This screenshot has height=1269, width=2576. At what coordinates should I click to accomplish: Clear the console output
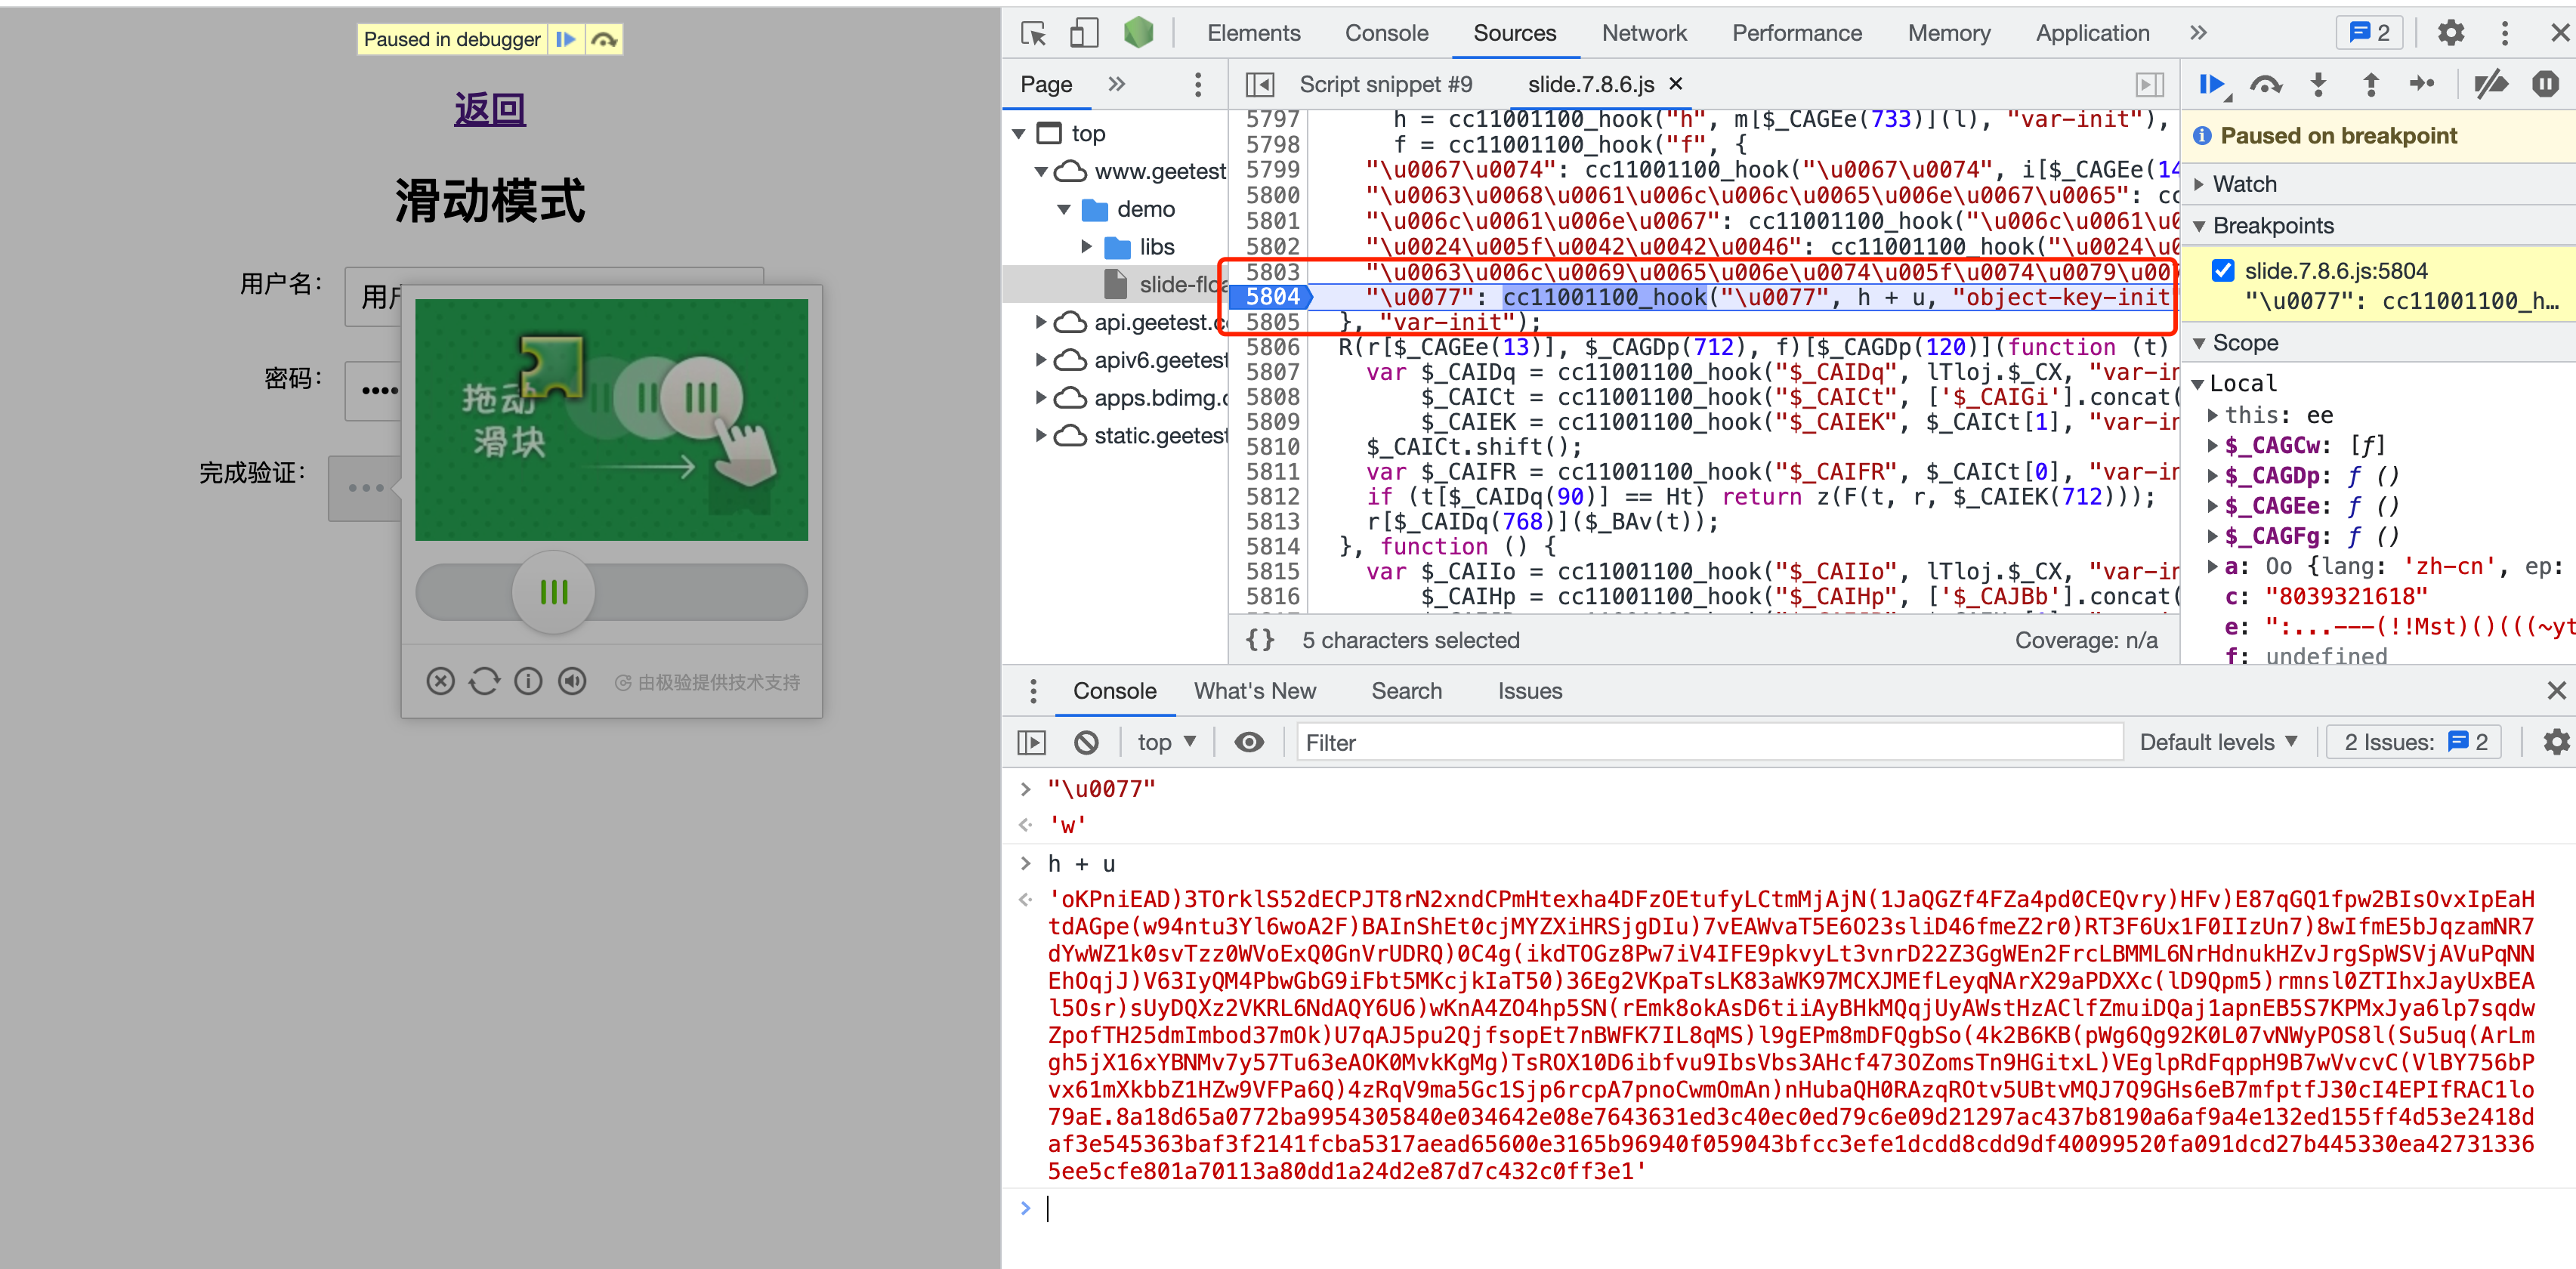(1086, 742)
